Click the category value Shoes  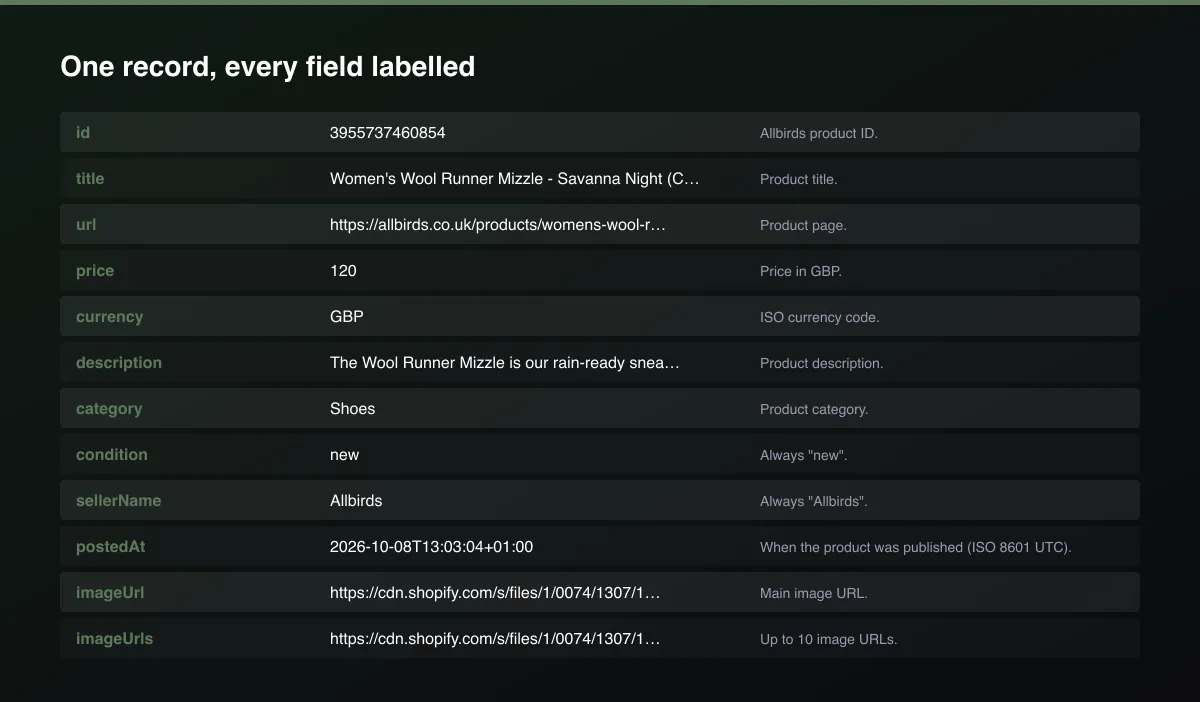point(353,408)
